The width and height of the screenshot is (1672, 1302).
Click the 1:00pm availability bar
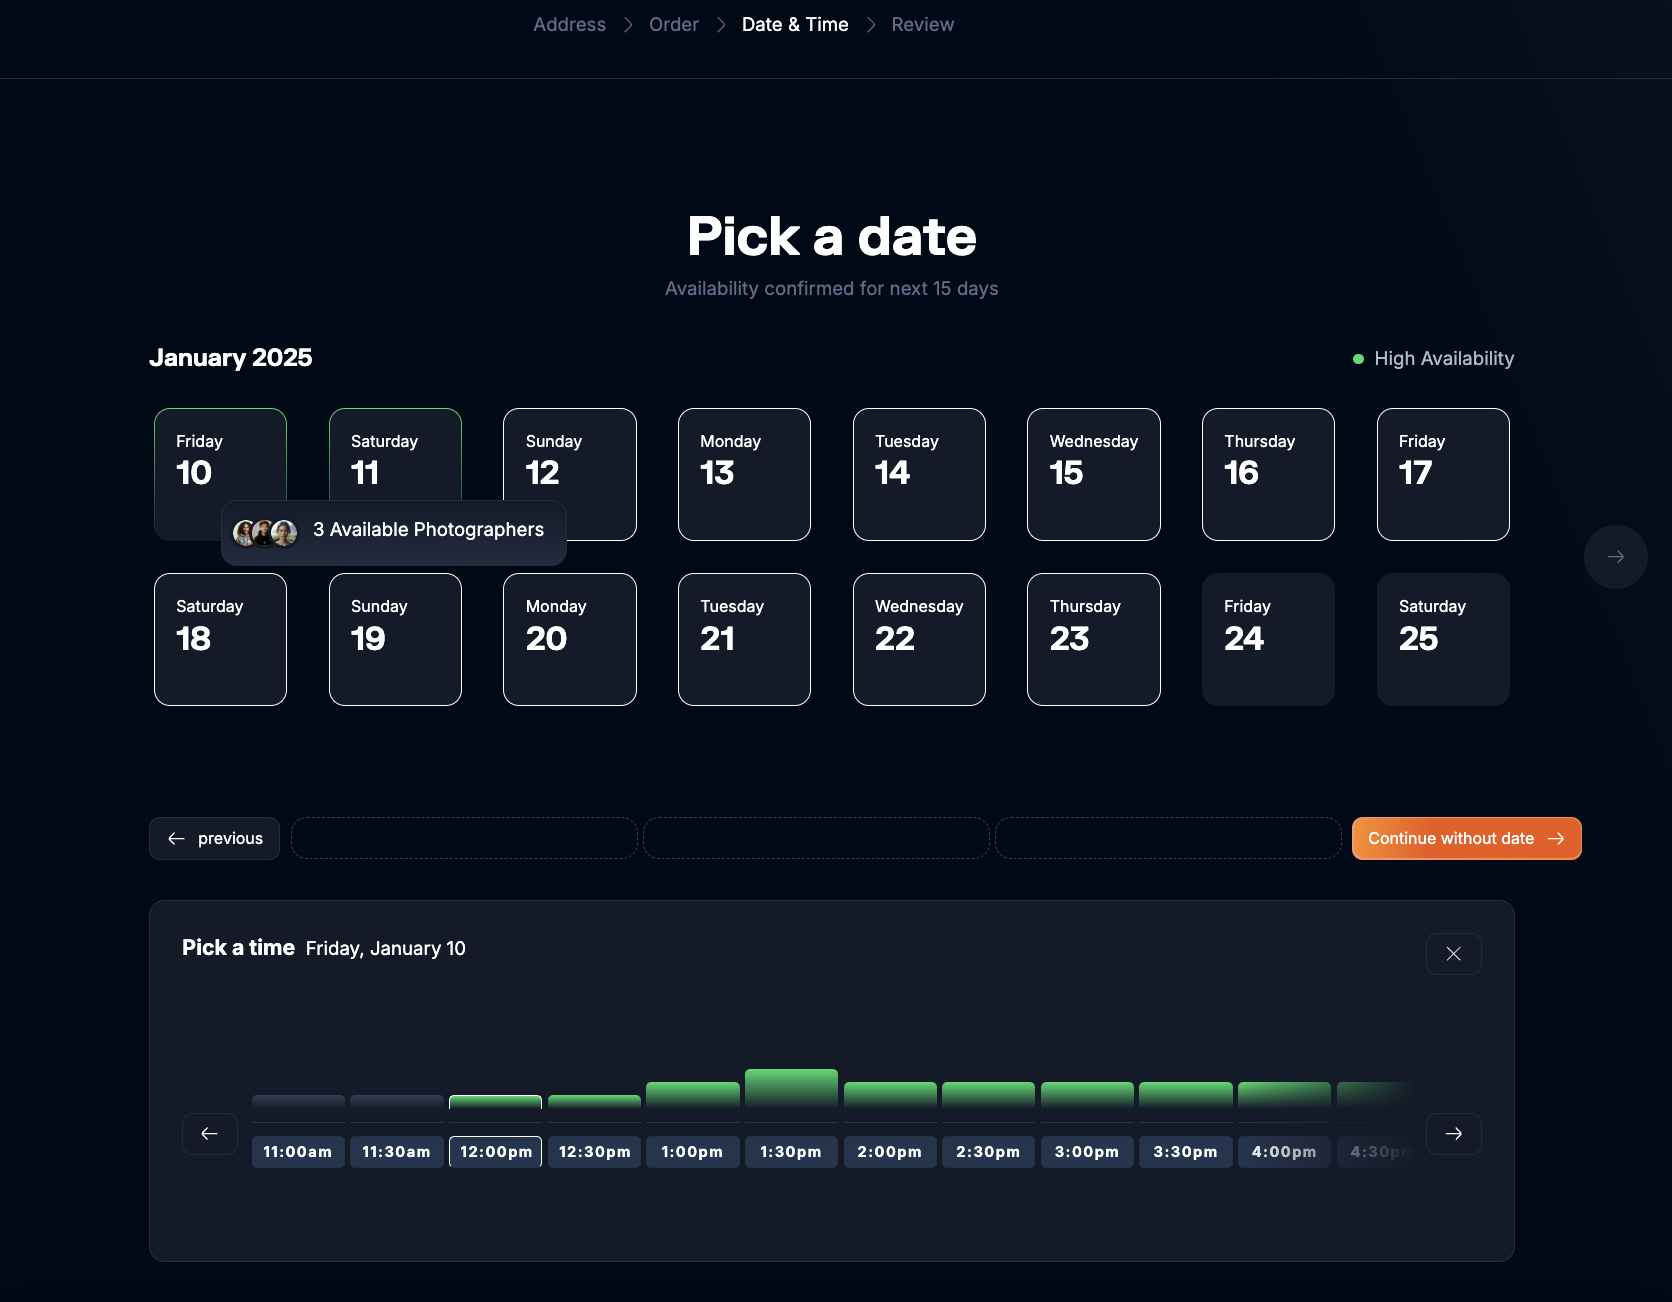pyautogui.click(x=692, y=1094)
